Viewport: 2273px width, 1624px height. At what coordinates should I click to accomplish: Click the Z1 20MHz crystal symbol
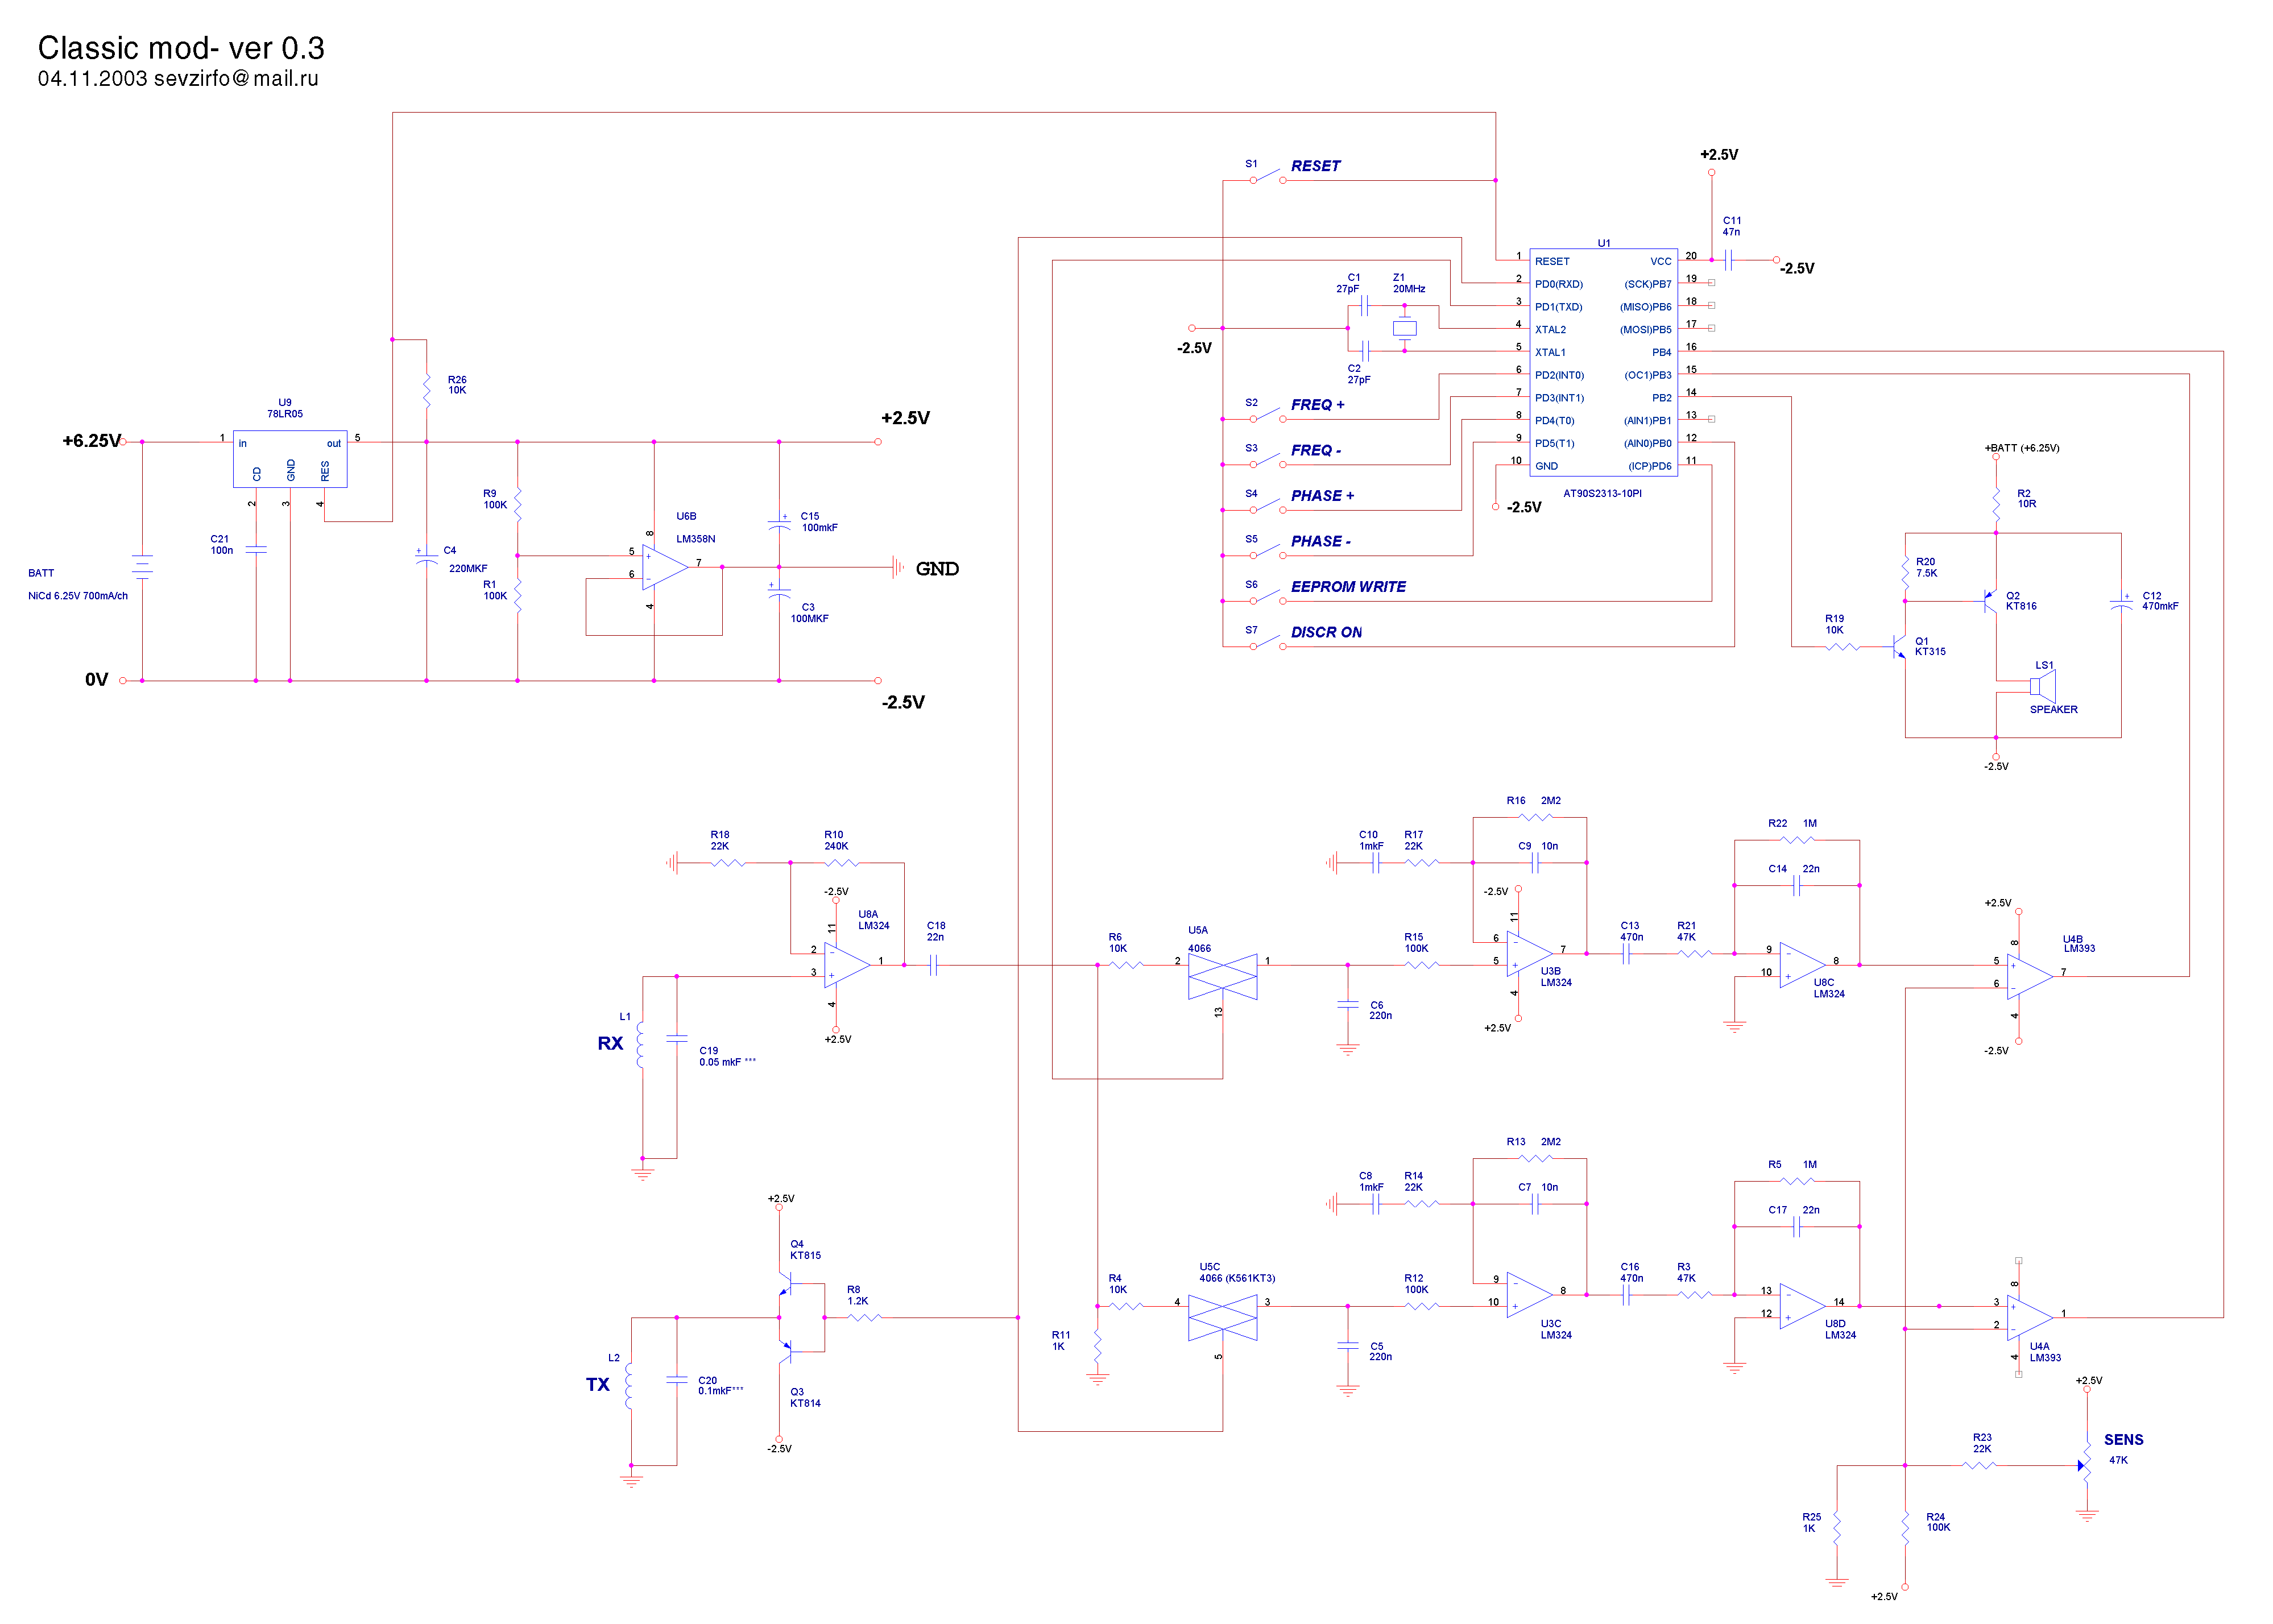[x=1404, y=328]
